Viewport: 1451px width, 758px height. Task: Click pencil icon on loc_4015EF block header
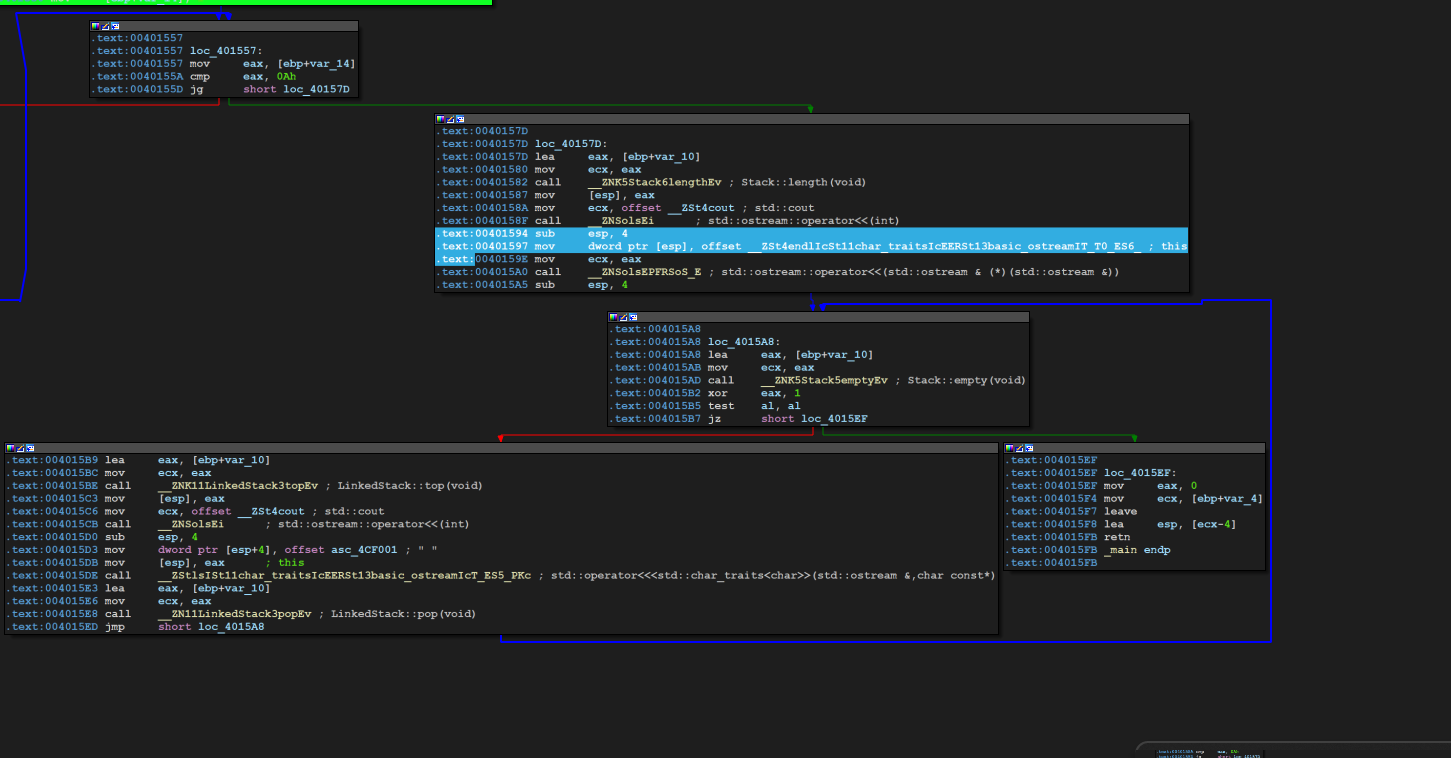click(x=1020, y=448)
